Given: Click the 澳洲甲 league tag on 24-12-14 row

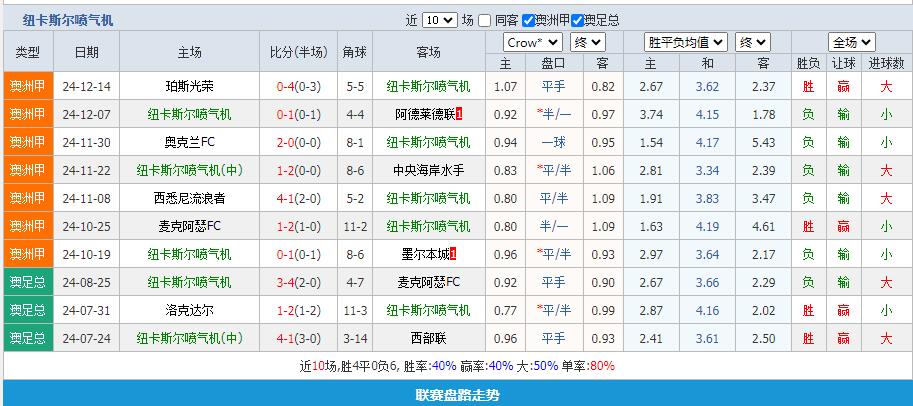Looking at the screenshot, I should (27, 87).
